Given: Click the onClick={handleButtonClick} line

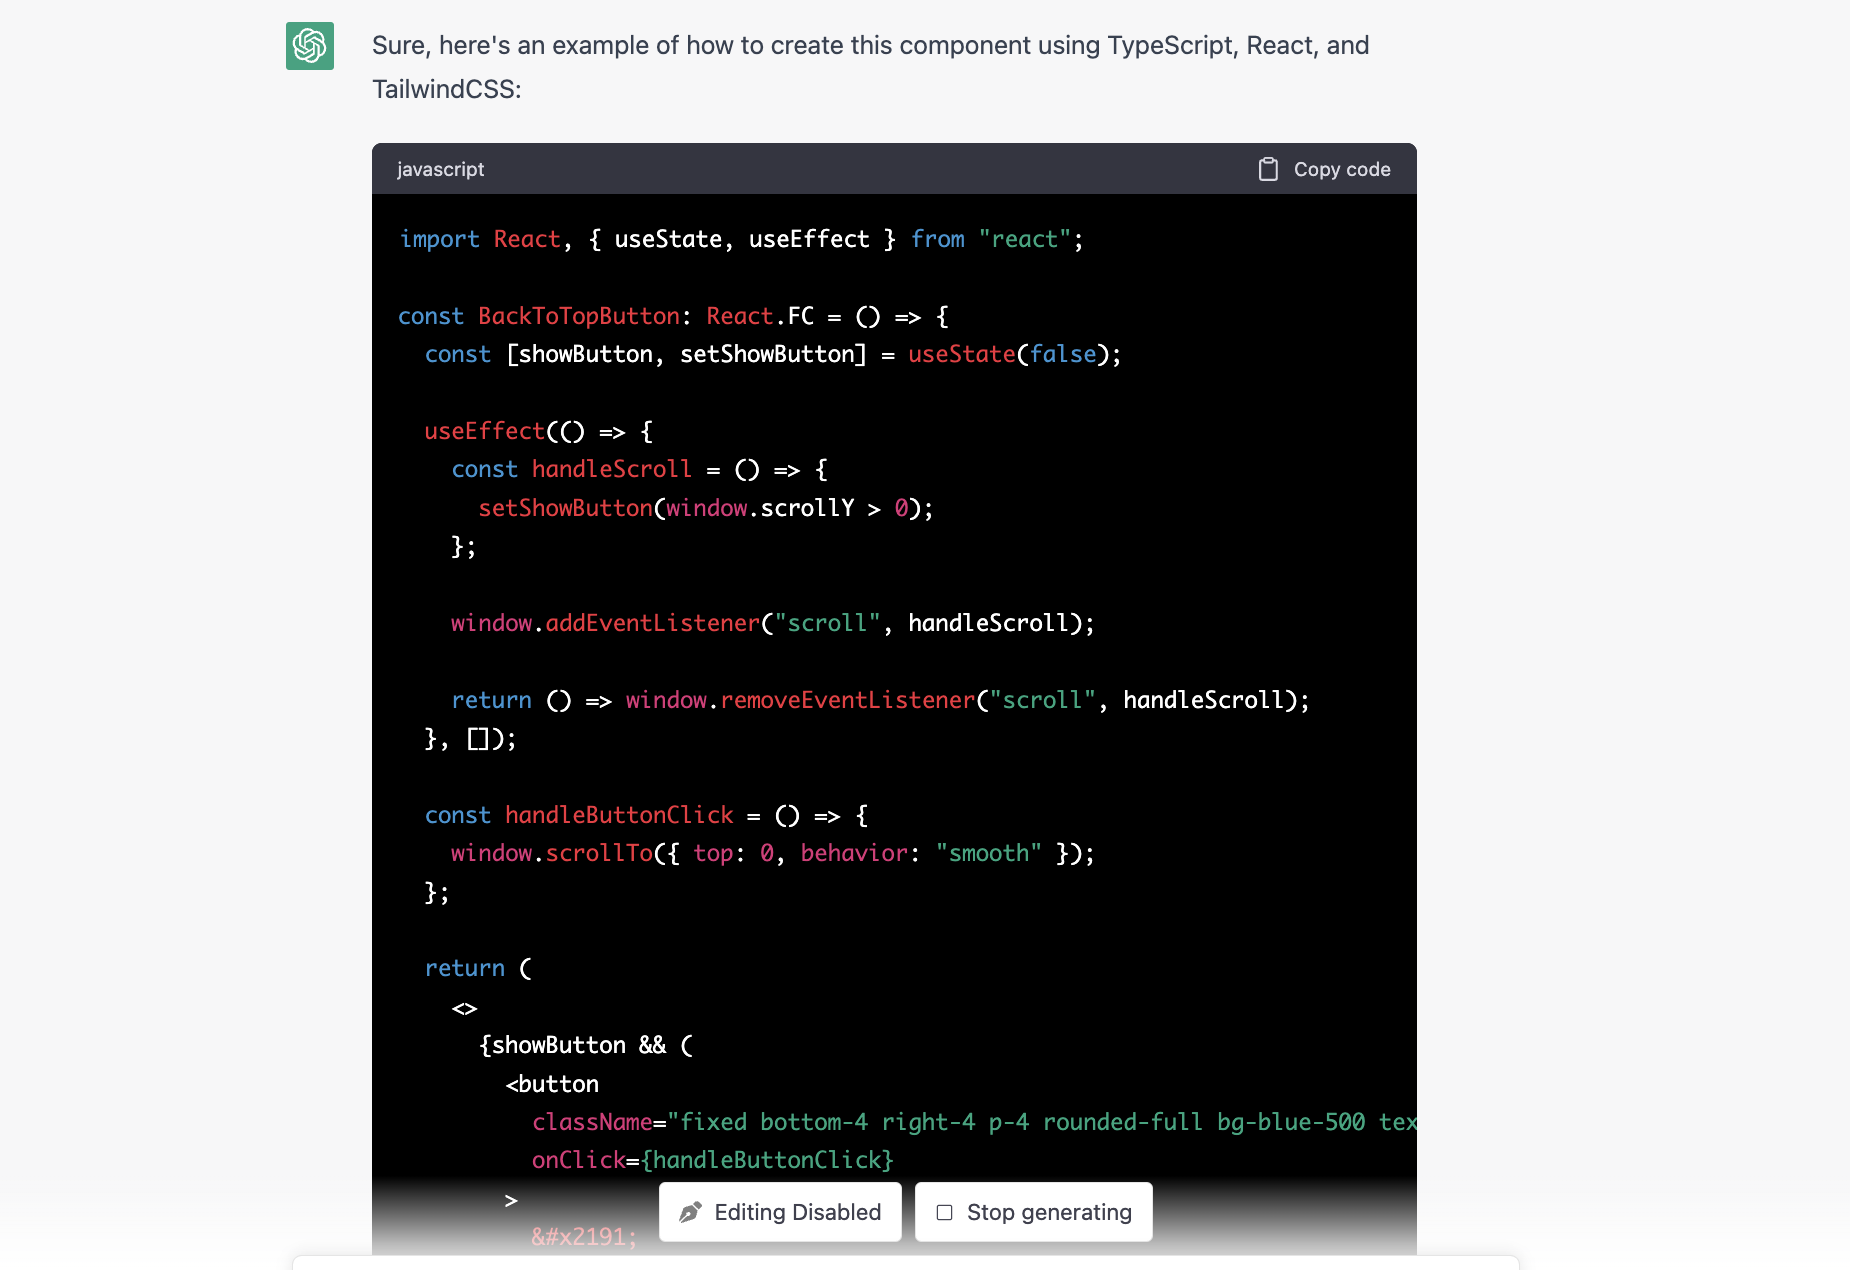Looking at the screenshot, I should point(713,1160).
